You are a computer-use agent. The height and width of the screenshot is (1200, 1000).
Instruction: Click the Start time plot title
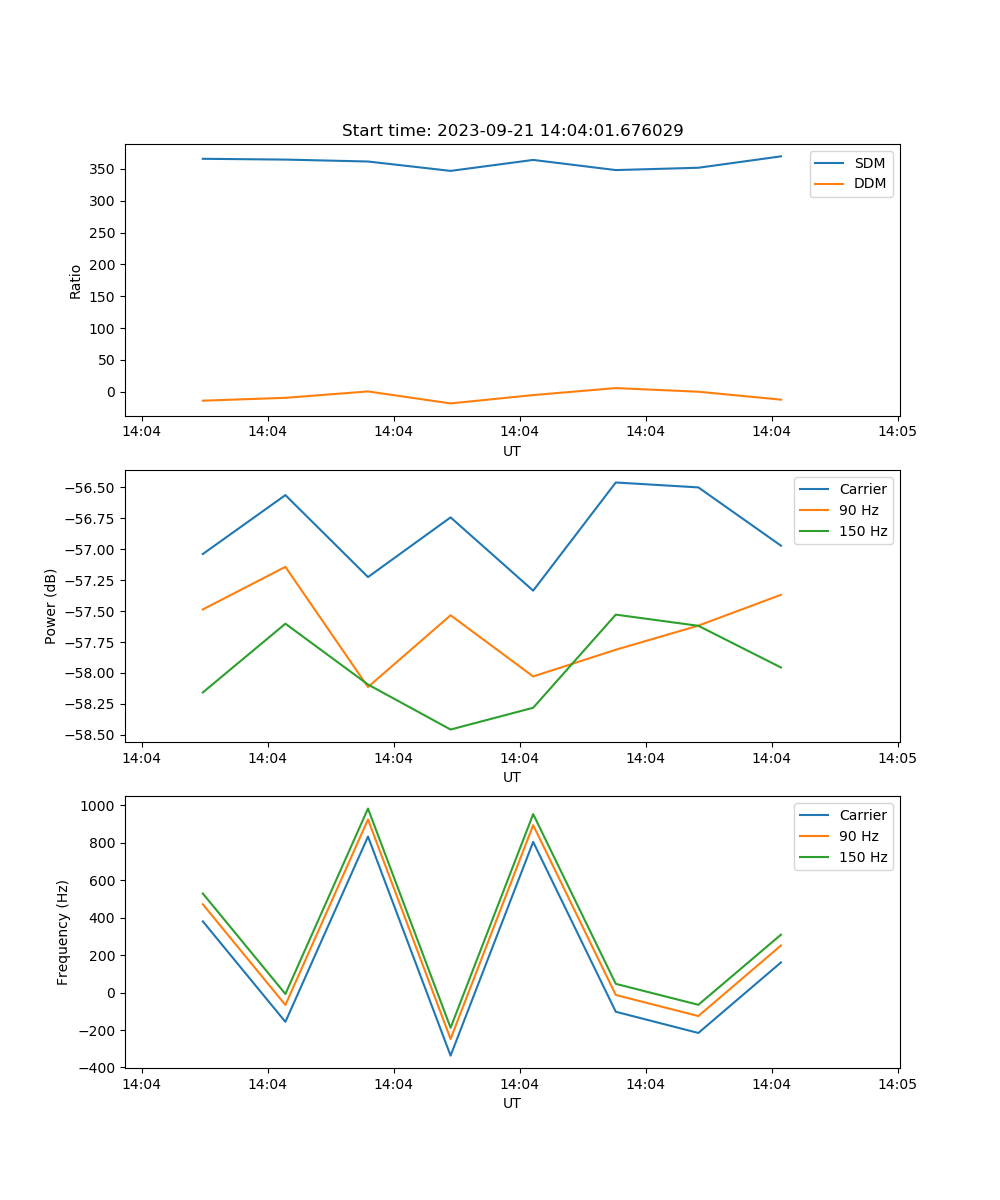coord(512,131)
